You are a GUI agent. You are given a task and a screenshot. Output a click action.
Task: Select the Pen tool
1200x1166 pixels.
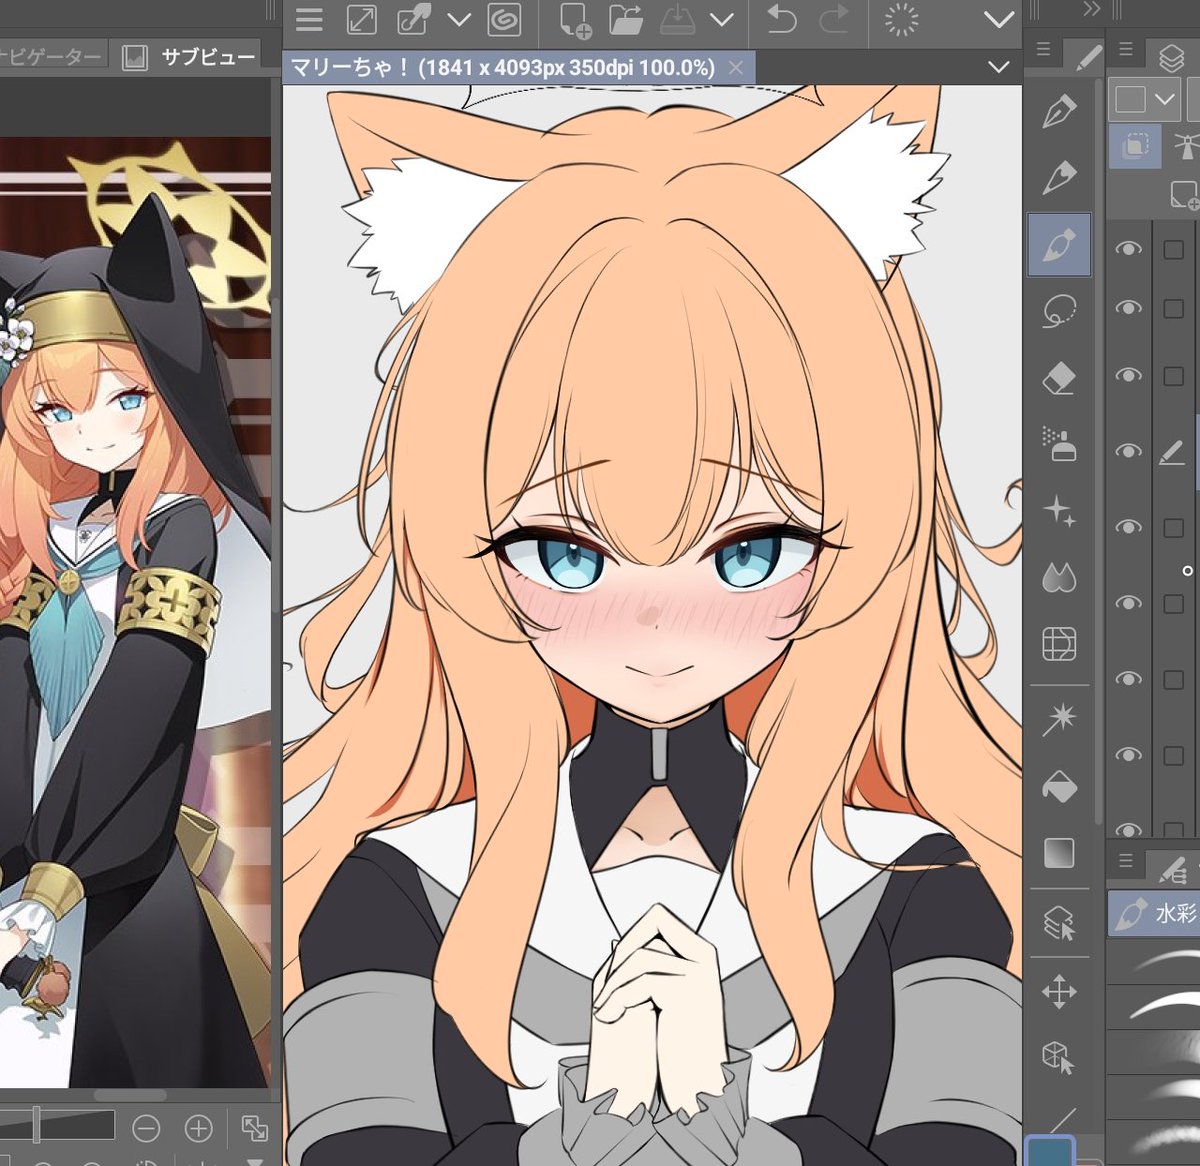coord(1060,112)
